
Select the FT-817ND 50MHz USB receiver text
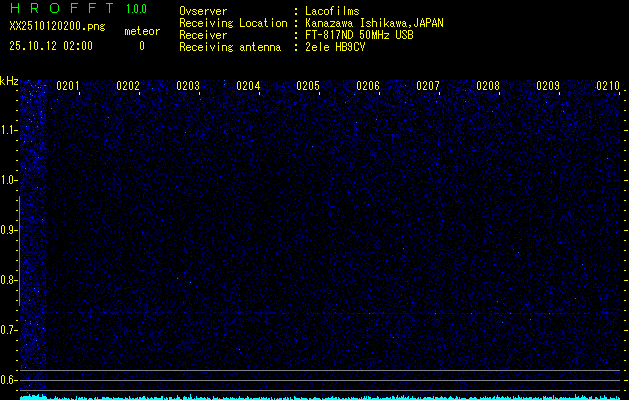[359, 35]
